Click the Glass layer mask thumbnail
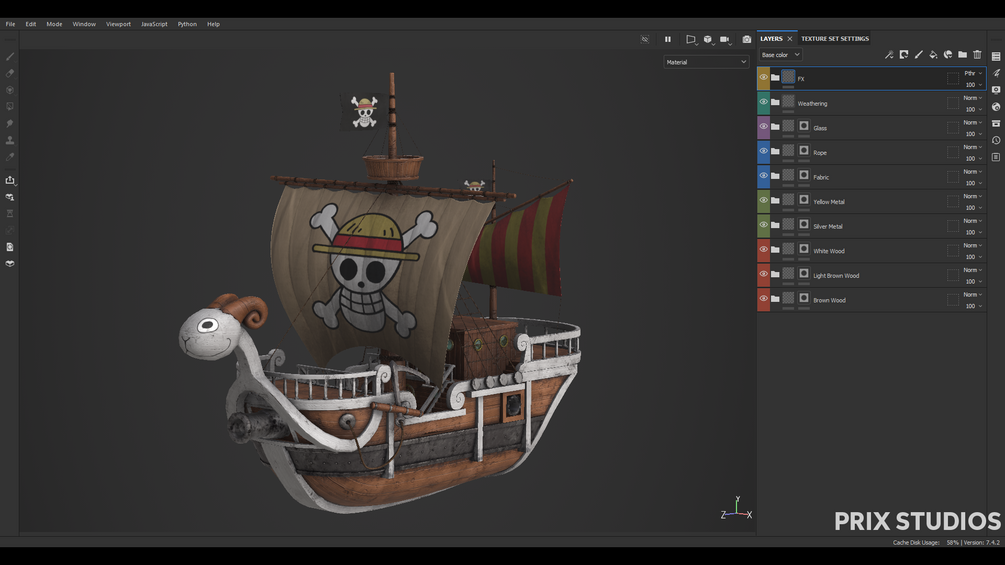1005x565 pixels. click(x=804, y=126)
